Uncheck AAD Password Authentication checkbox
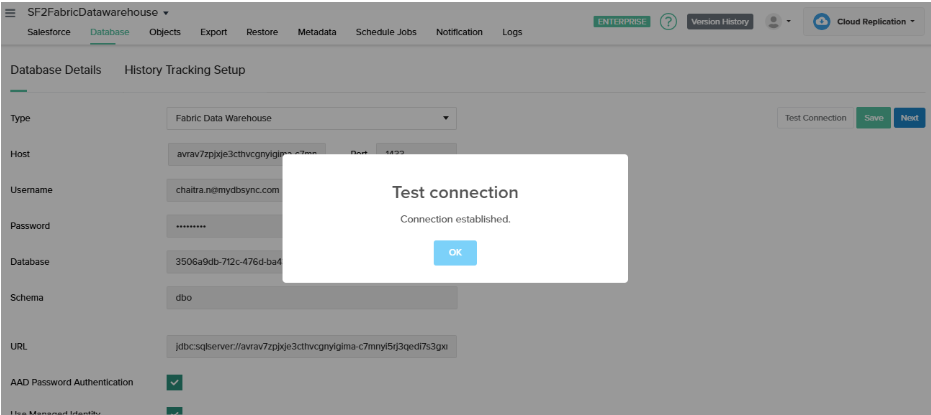 pos(174,382)
